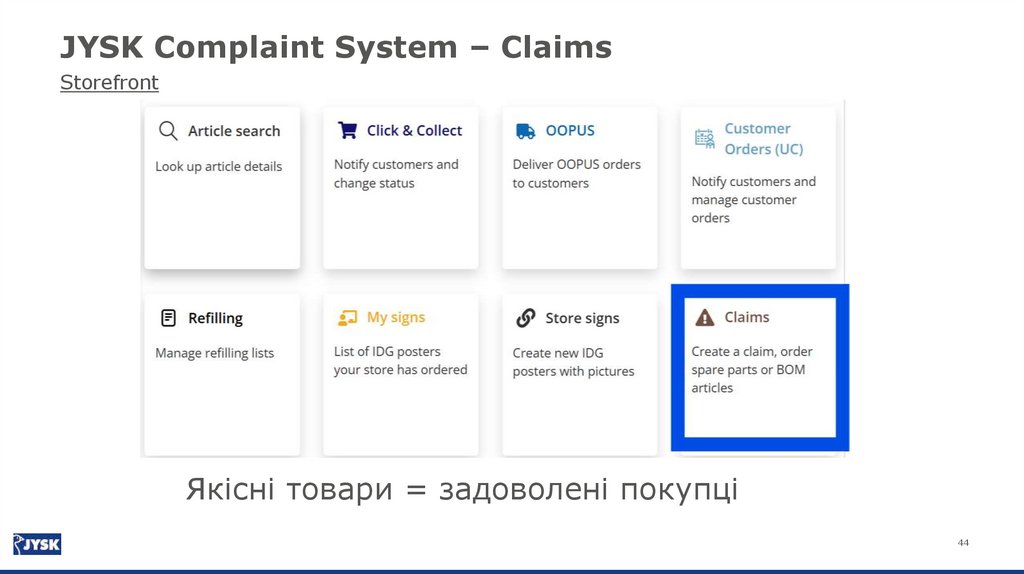The height and width of the screenshot is (574, 1024).
Task: Click 'Deliver OOPUS orders to customers' text
Action: [577, 174]
